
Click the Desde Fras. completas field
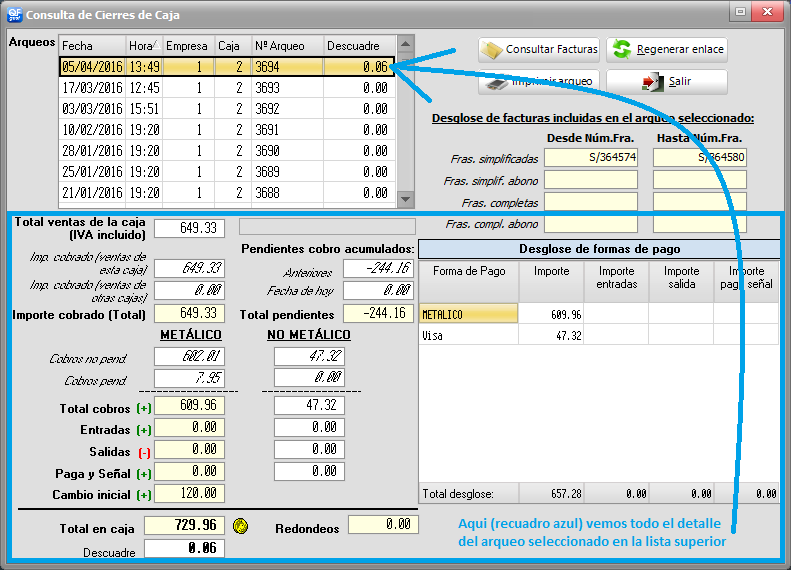591,201
